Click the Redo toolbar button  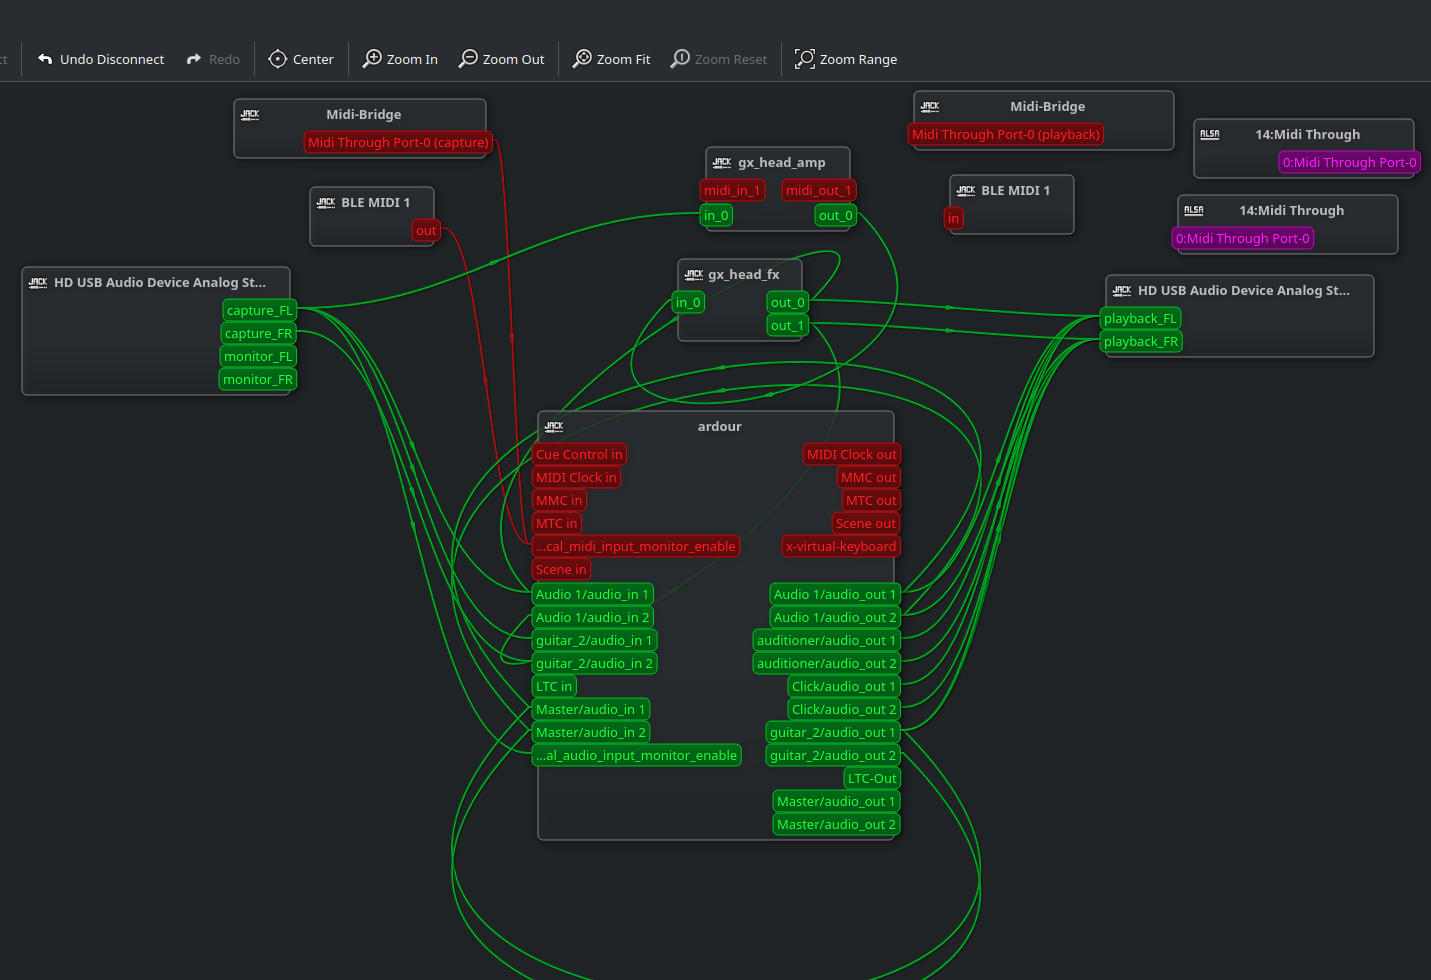click(213, 59)
